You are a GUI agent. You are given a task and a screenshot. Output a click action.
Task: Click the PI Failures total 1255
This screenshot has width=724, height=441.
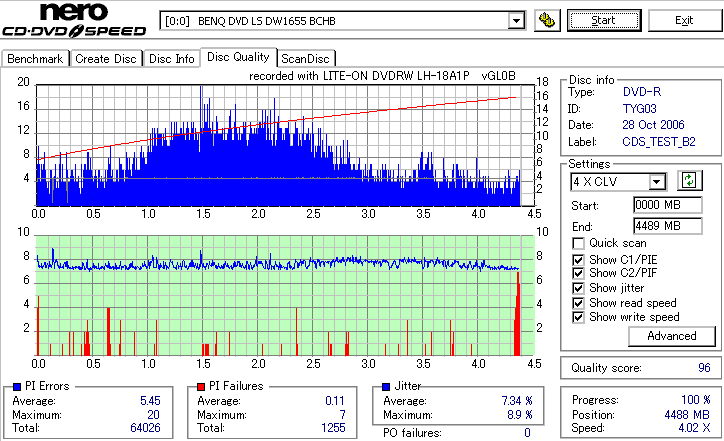pyautogui.click(x=333, y=428)
